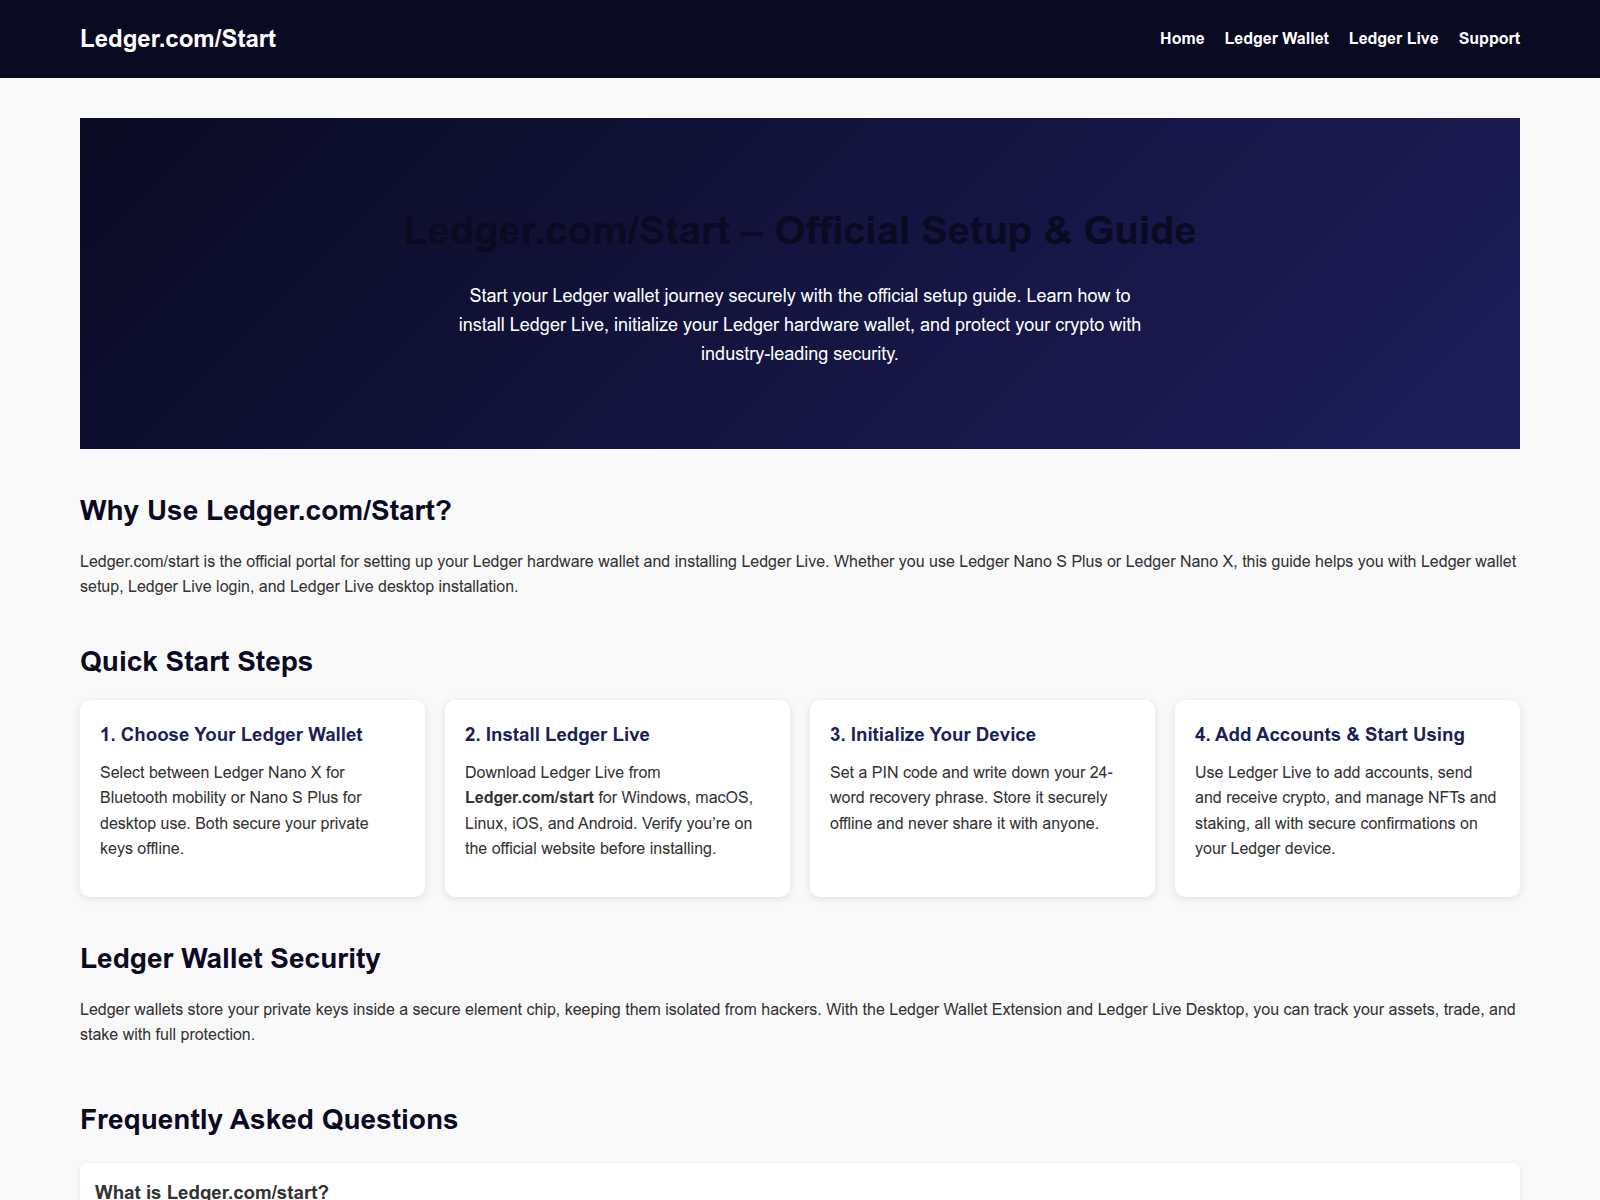Click the Nano X Bluetooth mobility description

coord(234,810)
